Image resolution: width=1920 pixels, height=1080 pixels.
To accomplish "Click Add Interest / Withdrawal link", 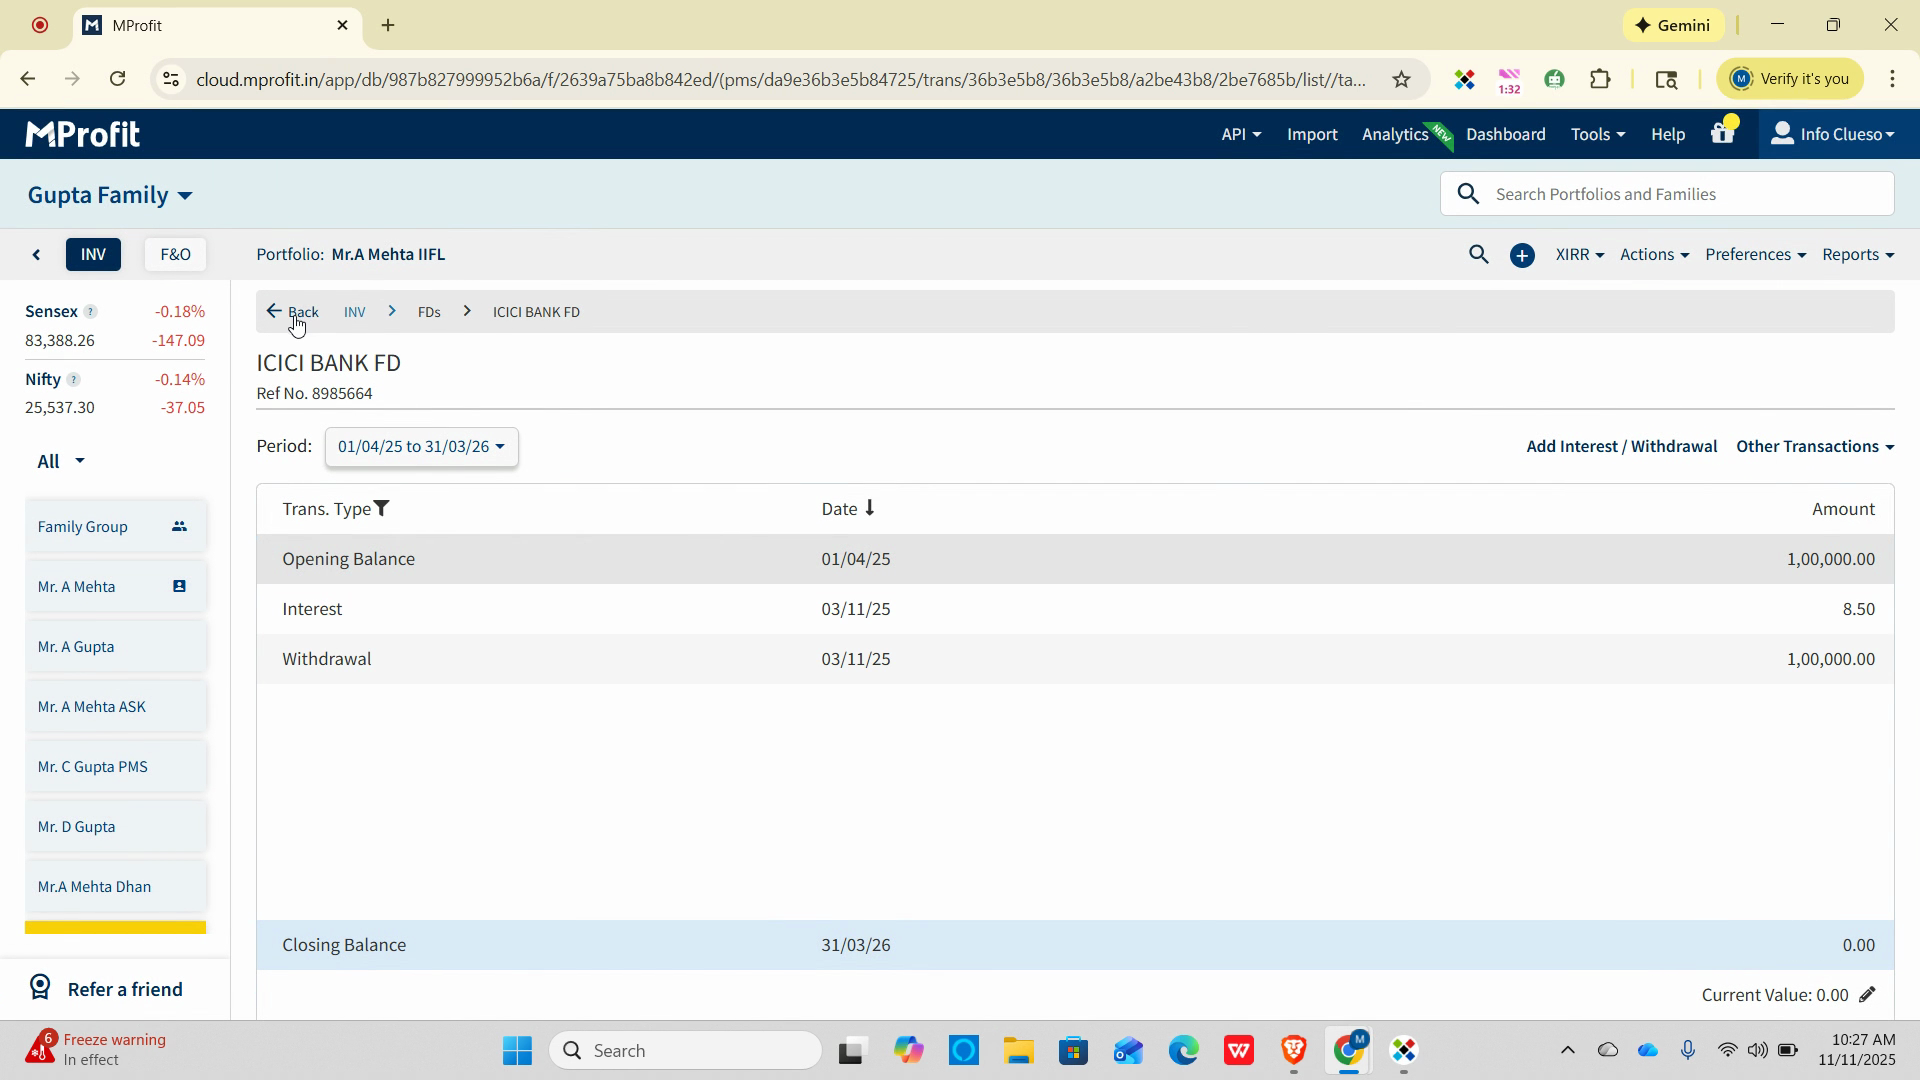I will pyautogui.click(x=1621, y=447).
